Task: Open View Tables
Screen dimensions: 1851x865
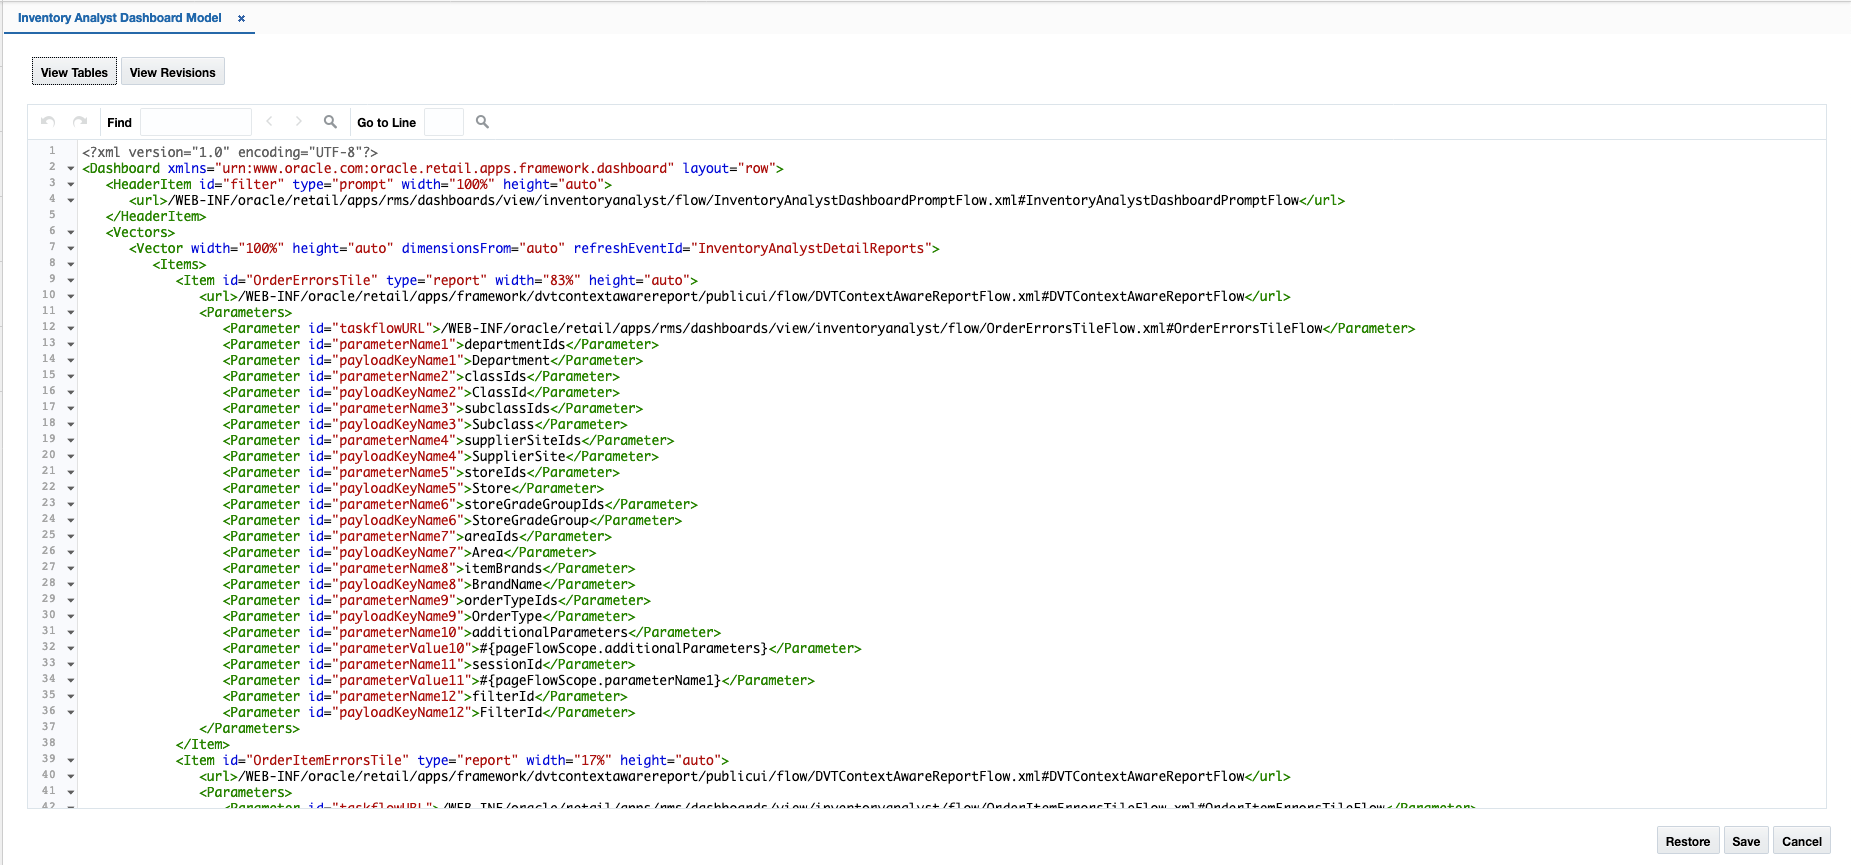Action: point(74,72)
